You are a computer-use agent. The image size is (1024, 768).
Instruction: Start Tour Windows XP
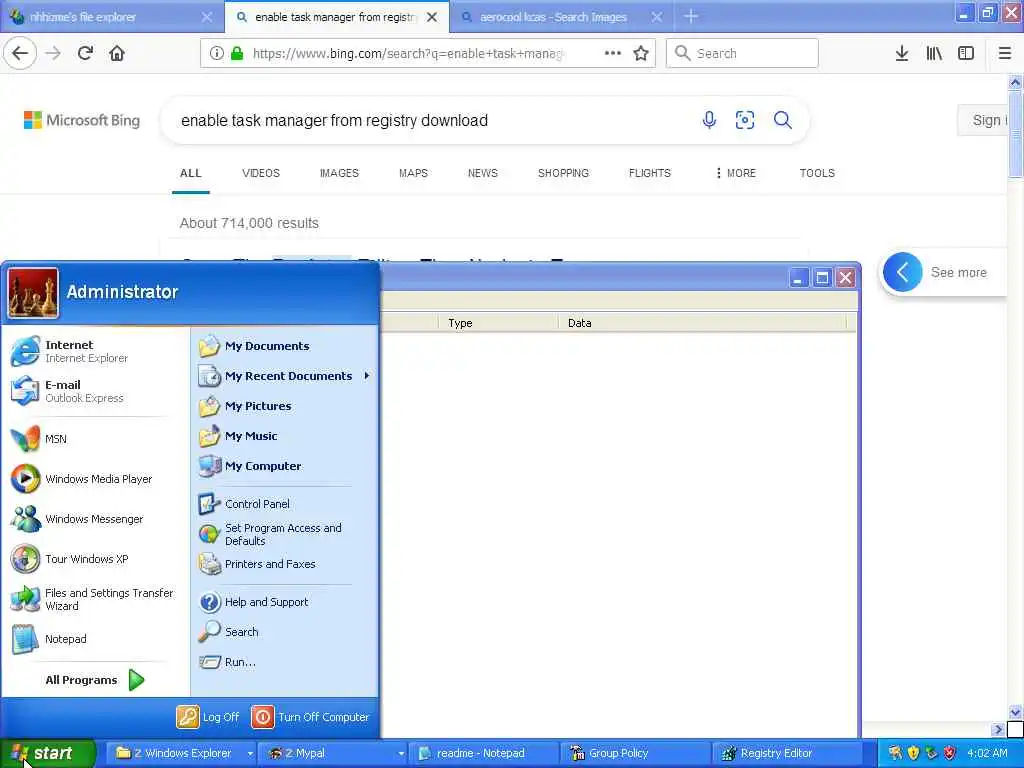[x=70, y=559]
